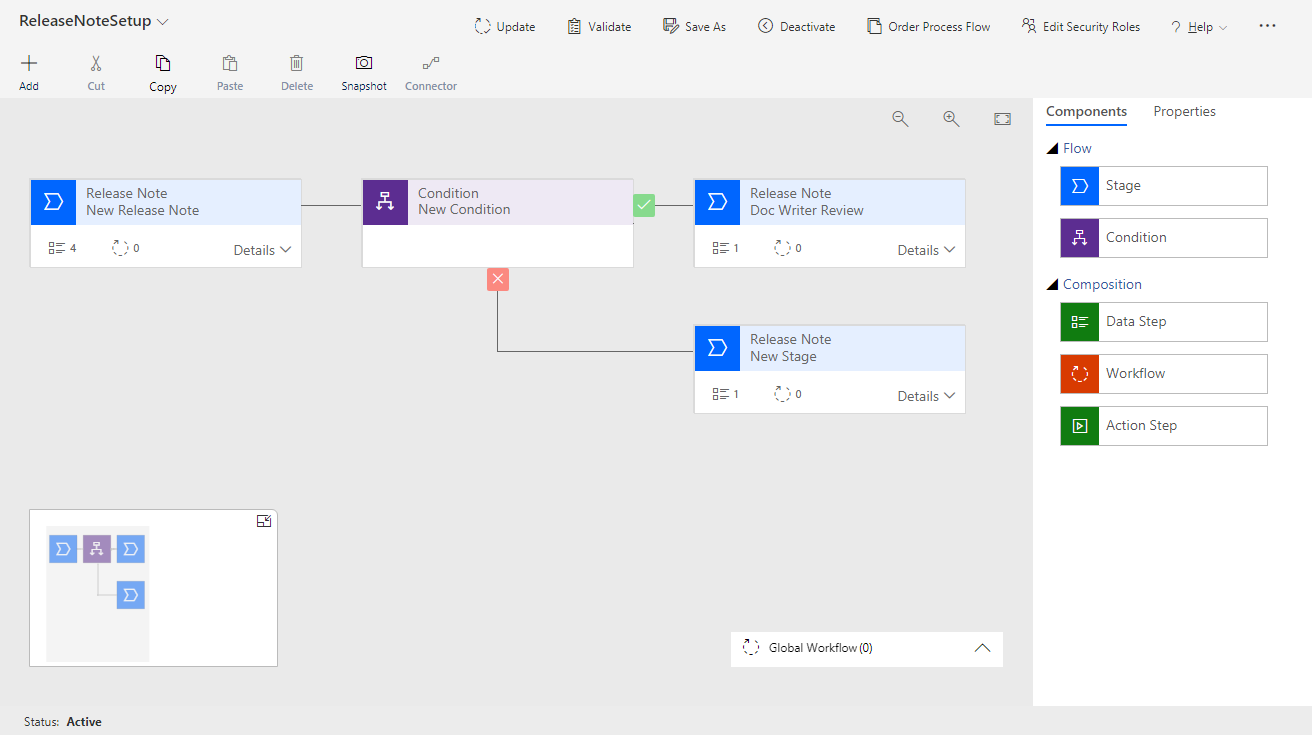Take a Snapshot of the flow
This screenshot has height=735, width=1312.
pyautogui.click(x=364, y=65)
